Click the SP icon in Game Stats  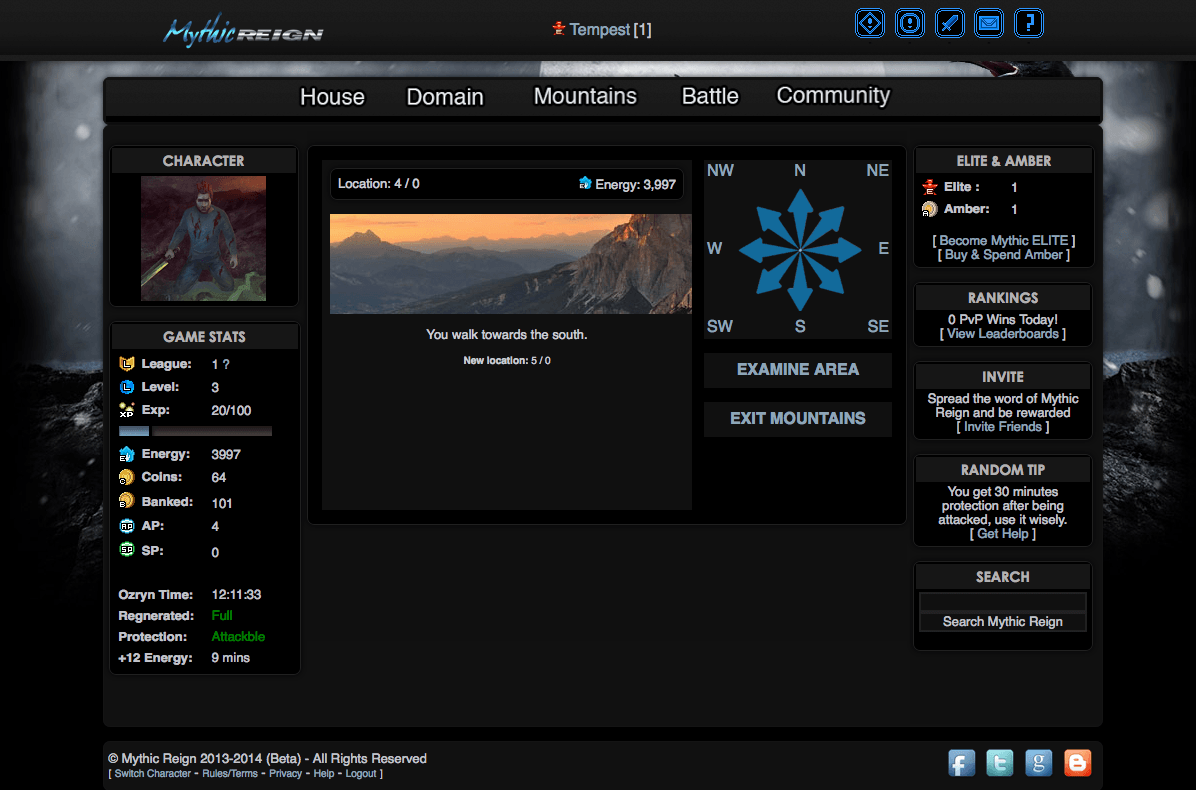pos(127,549)
